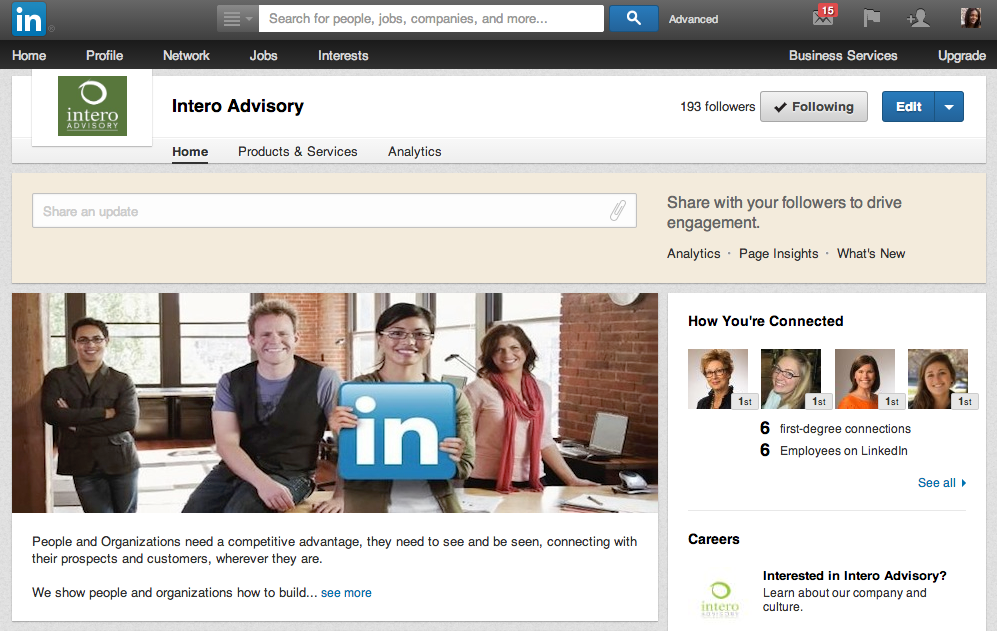View third connection in orange top photo

(x=865, y=378)
